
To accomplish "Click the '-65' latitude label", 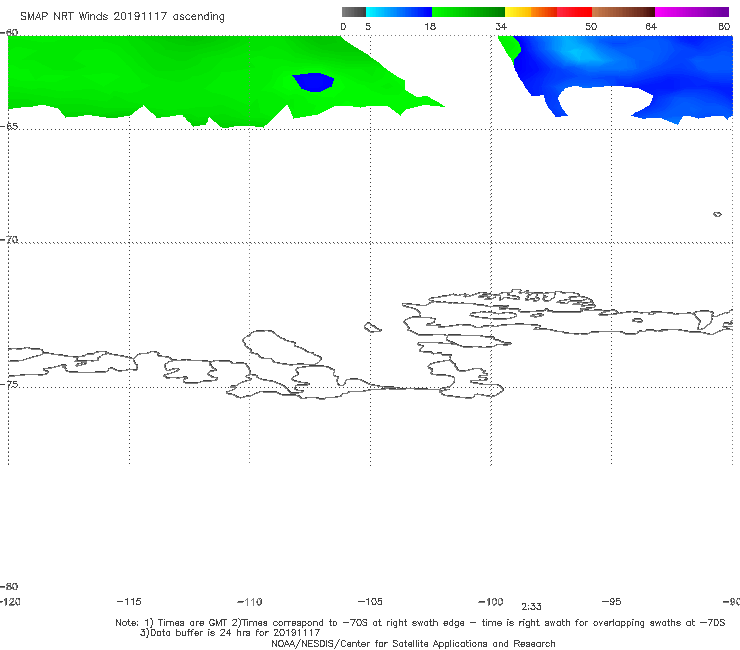I will click(9, 126).
